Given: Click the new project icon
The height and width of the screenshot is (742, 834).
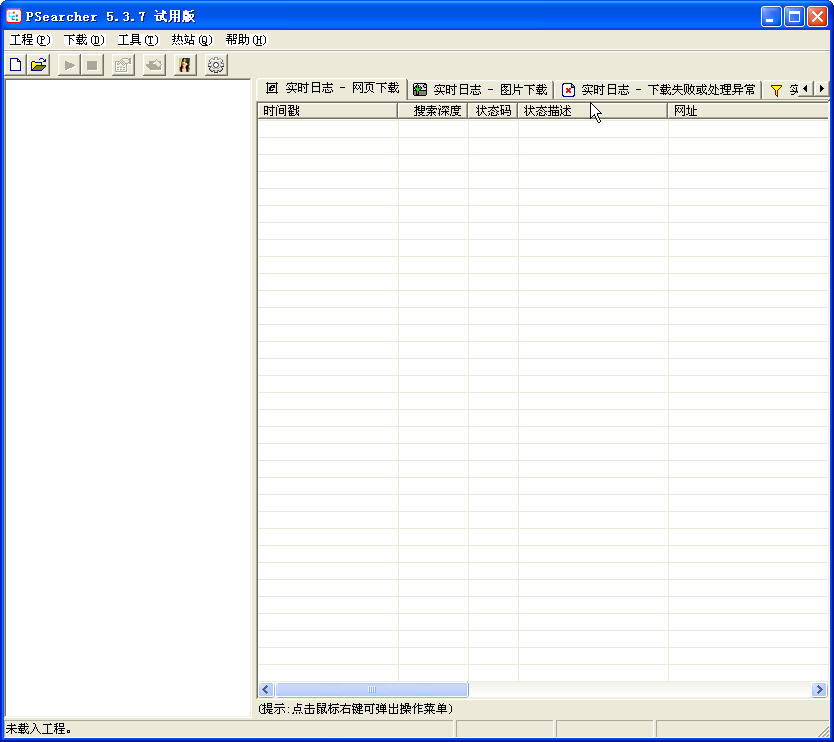Looking at the screenshot, I should 16,65.
